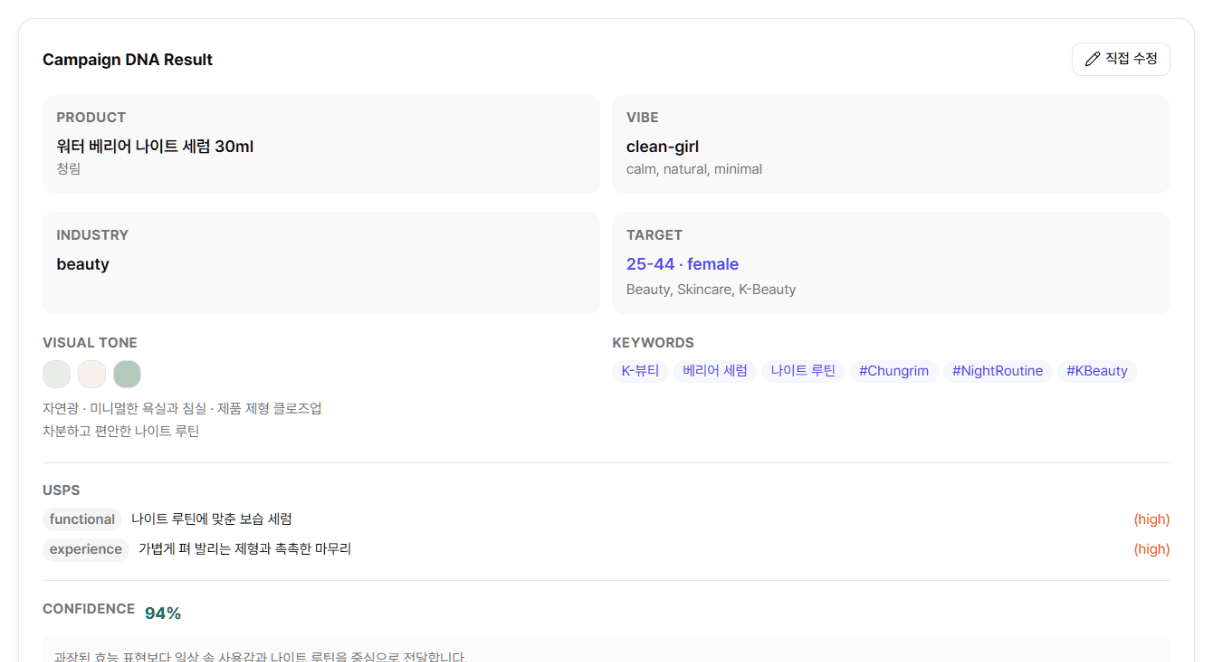Click (high) on the functional USP row
This screenshot has height=662, width=1213.
pos(1151,519)
